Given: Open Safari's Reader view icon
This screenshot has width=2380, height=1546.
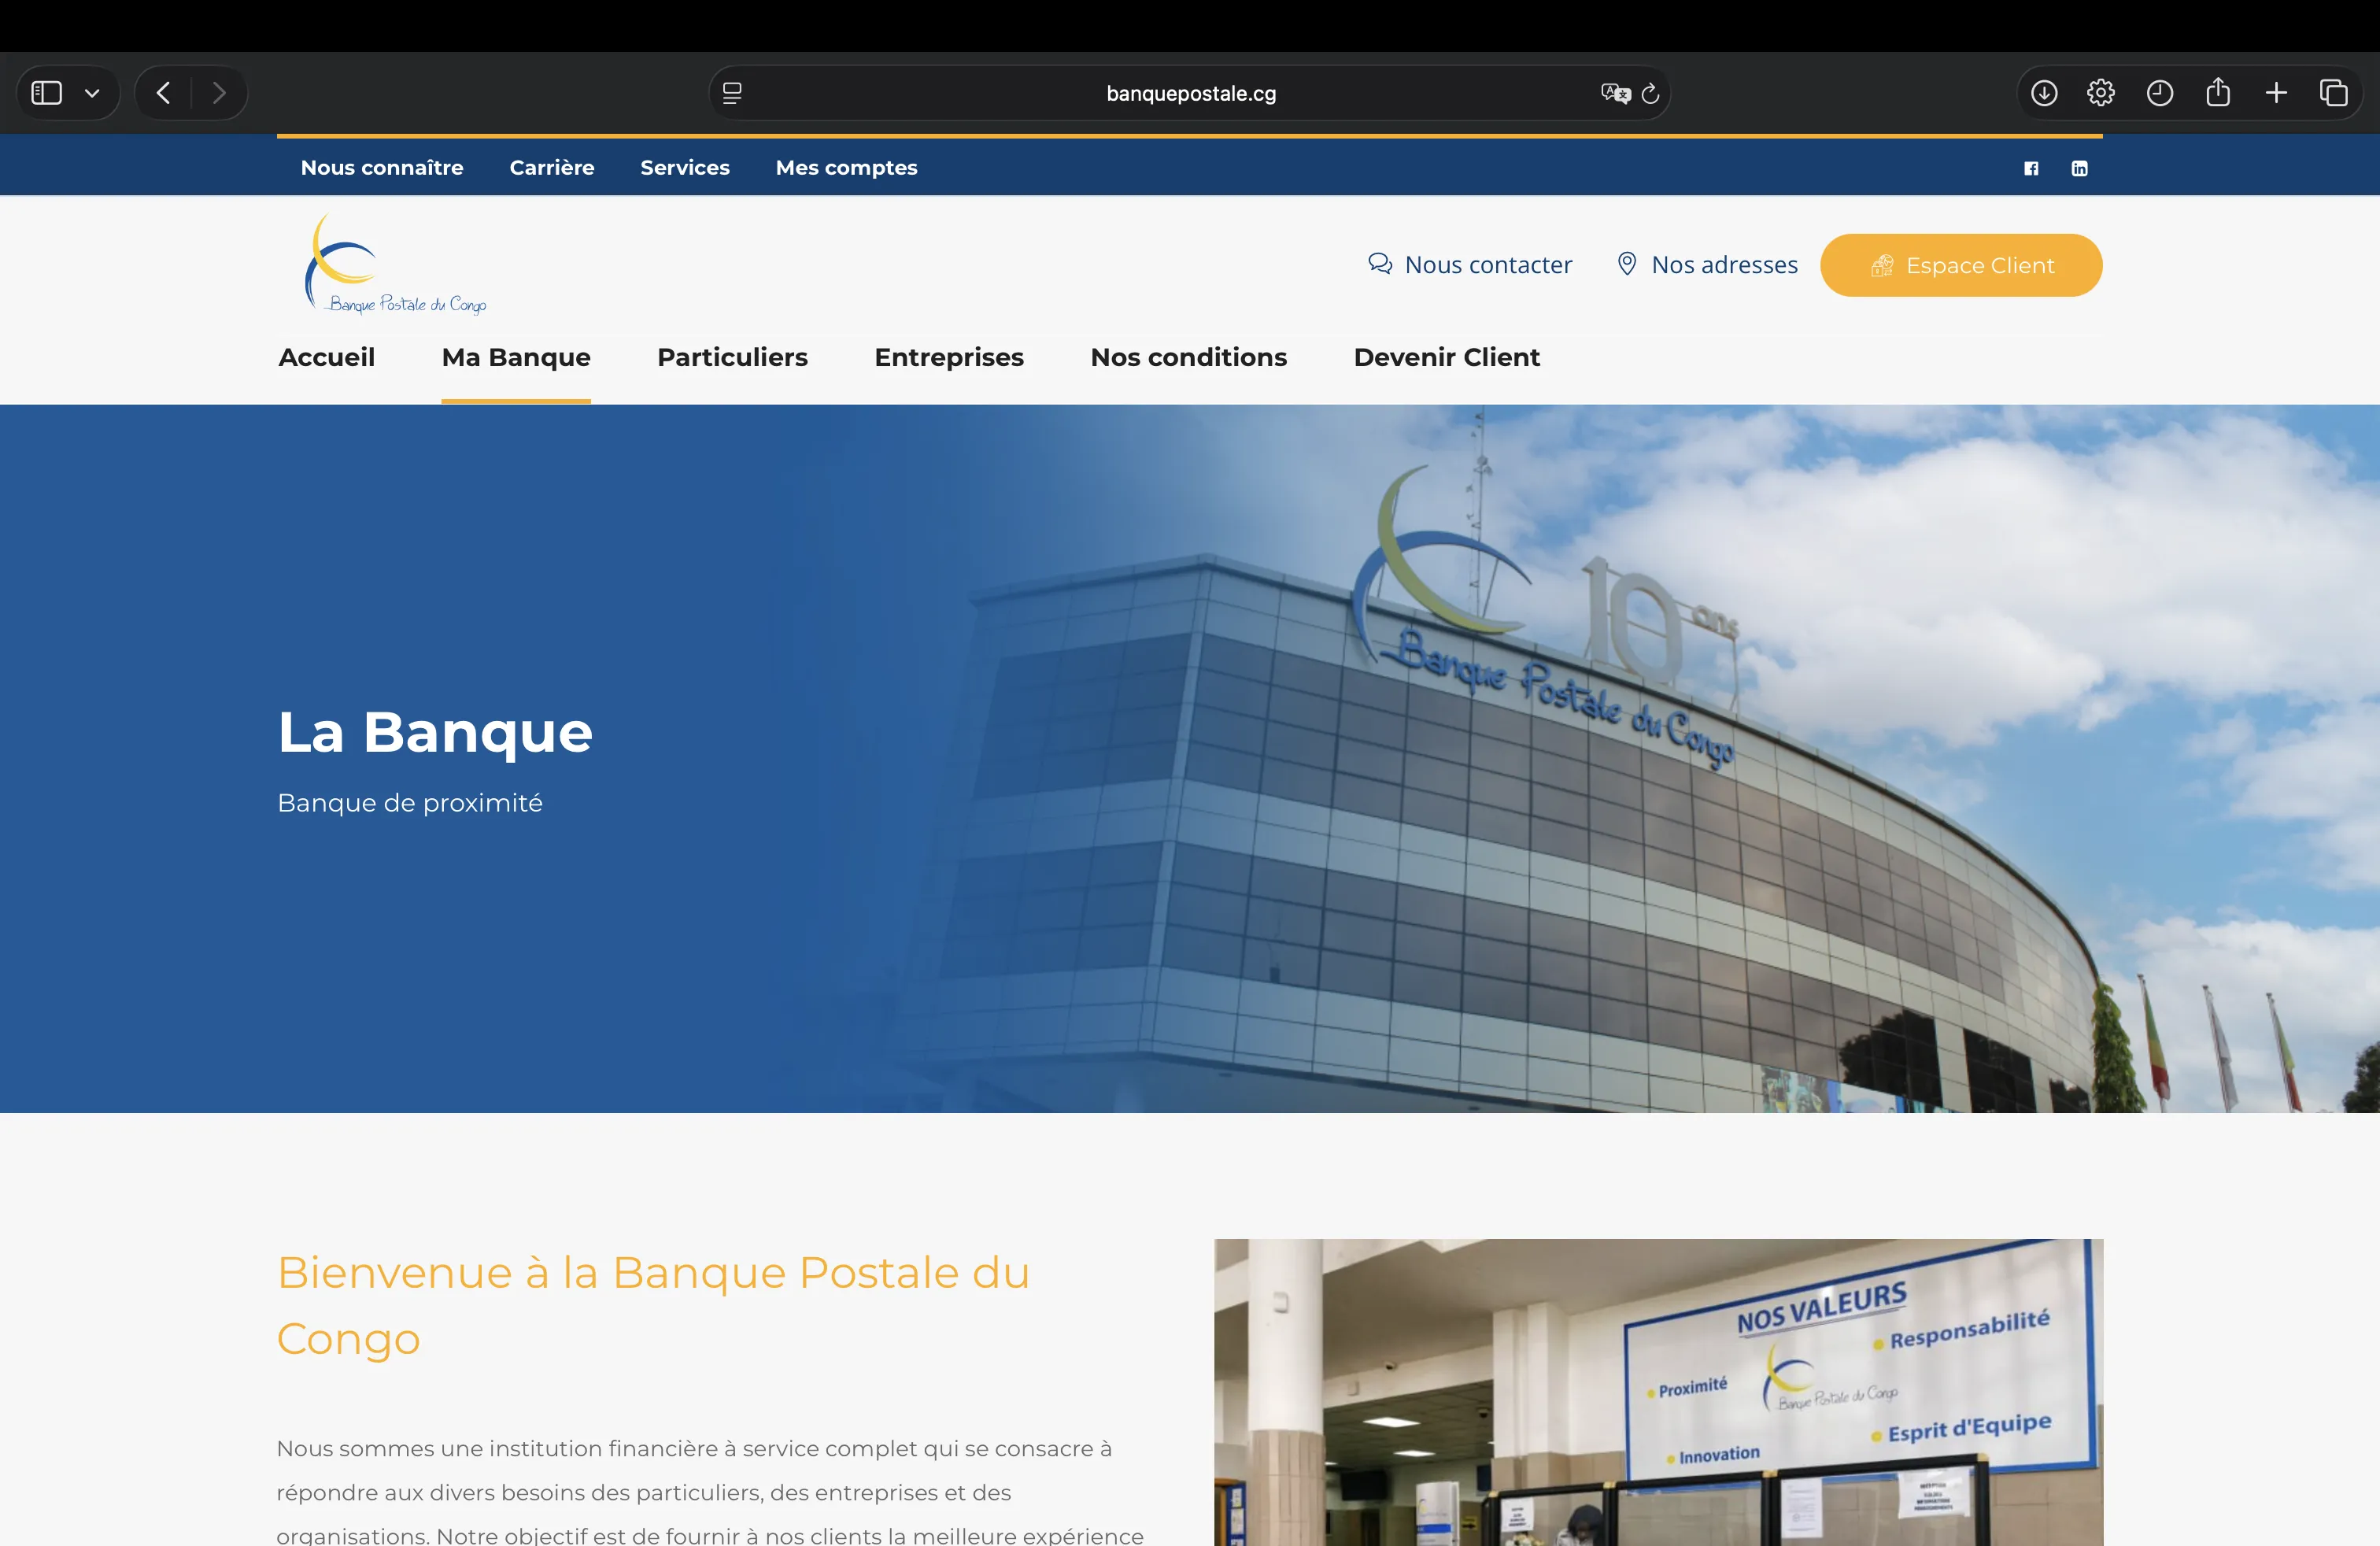Looking at the screenshot, I should click(732, 93).
